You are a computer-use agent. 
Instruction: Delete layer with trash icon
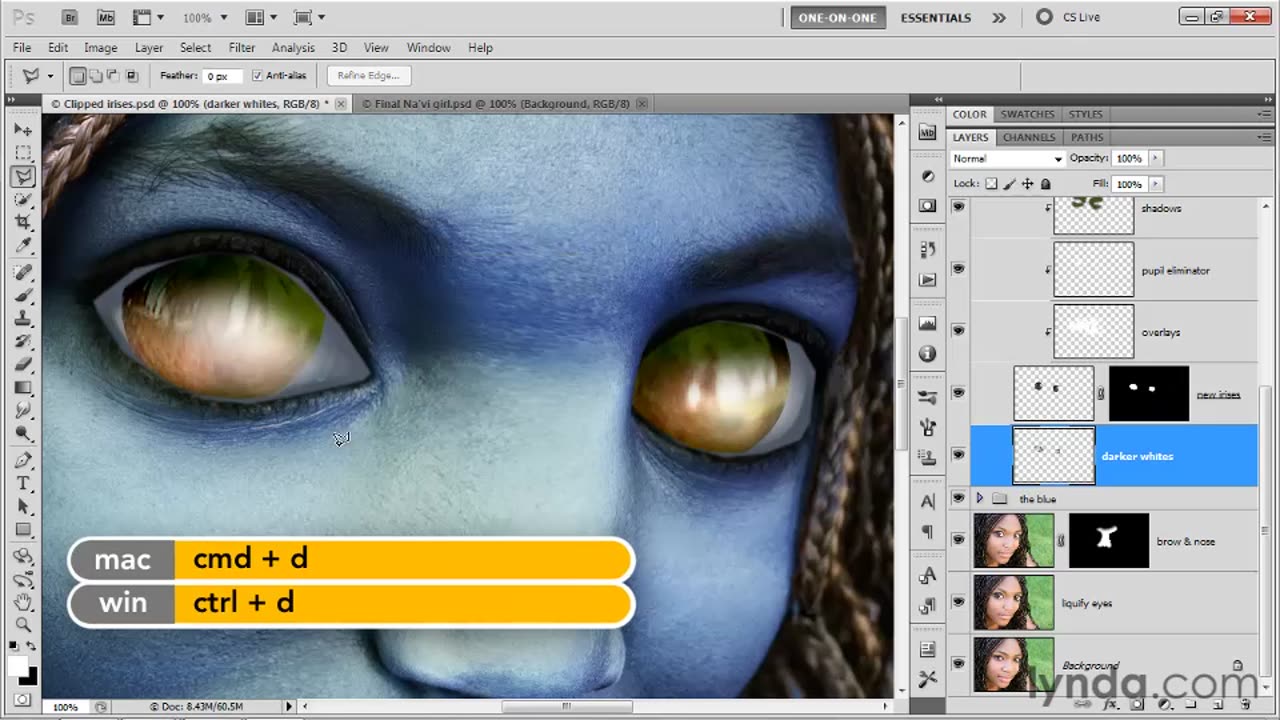click(1246, 705)
